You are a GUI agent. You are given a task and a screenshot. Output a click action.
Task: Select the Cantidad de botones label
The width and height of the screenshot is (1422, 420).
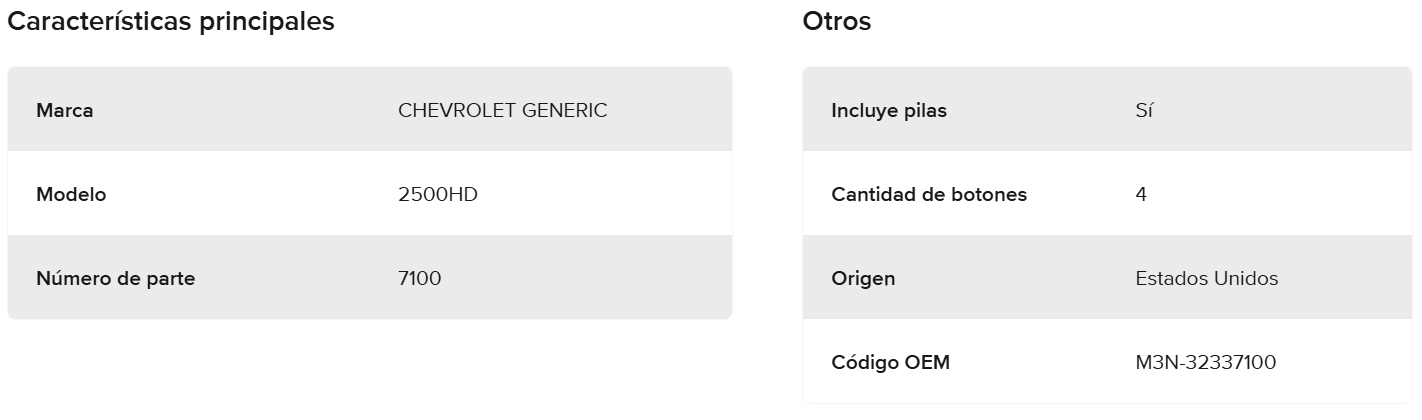click(x=928, y=194)
